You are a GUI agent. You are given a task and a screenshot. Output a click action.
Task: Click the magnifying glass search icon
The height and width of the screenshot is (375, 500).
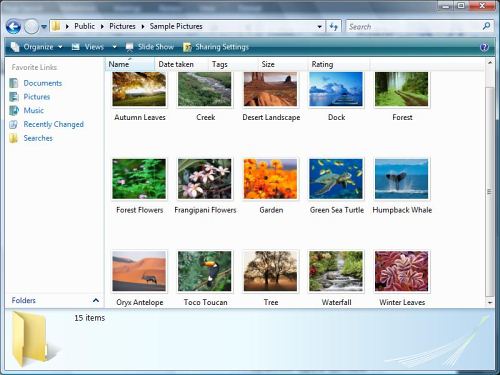click(486, 26)
